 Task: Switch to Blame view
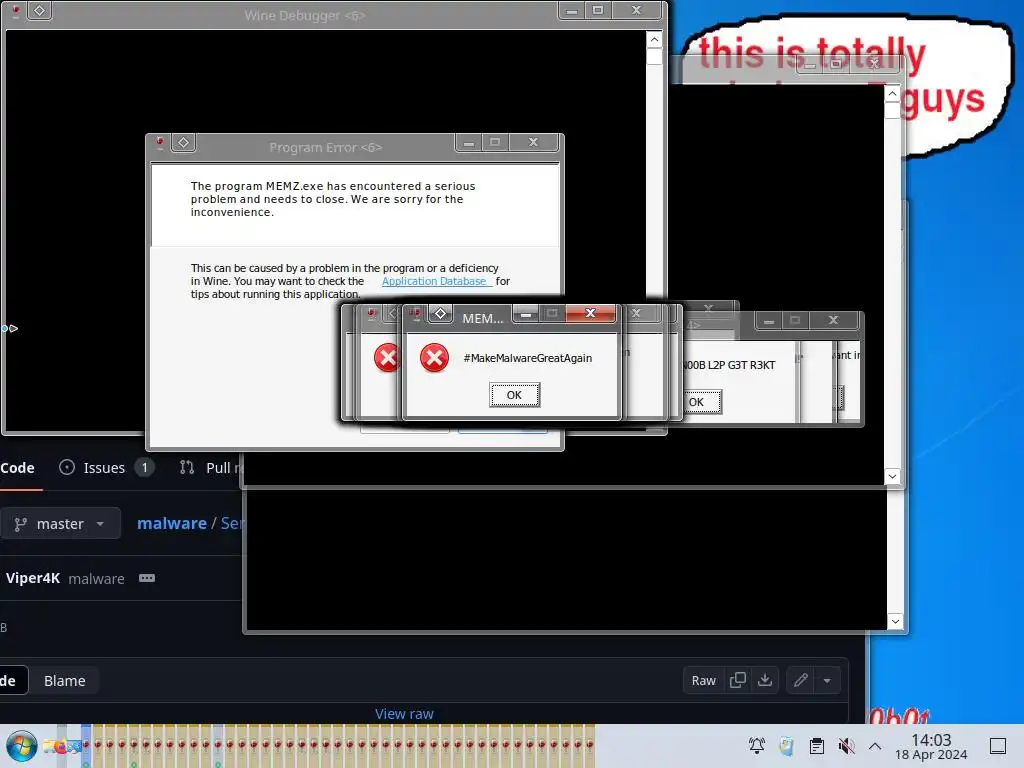tap(65, 680)
